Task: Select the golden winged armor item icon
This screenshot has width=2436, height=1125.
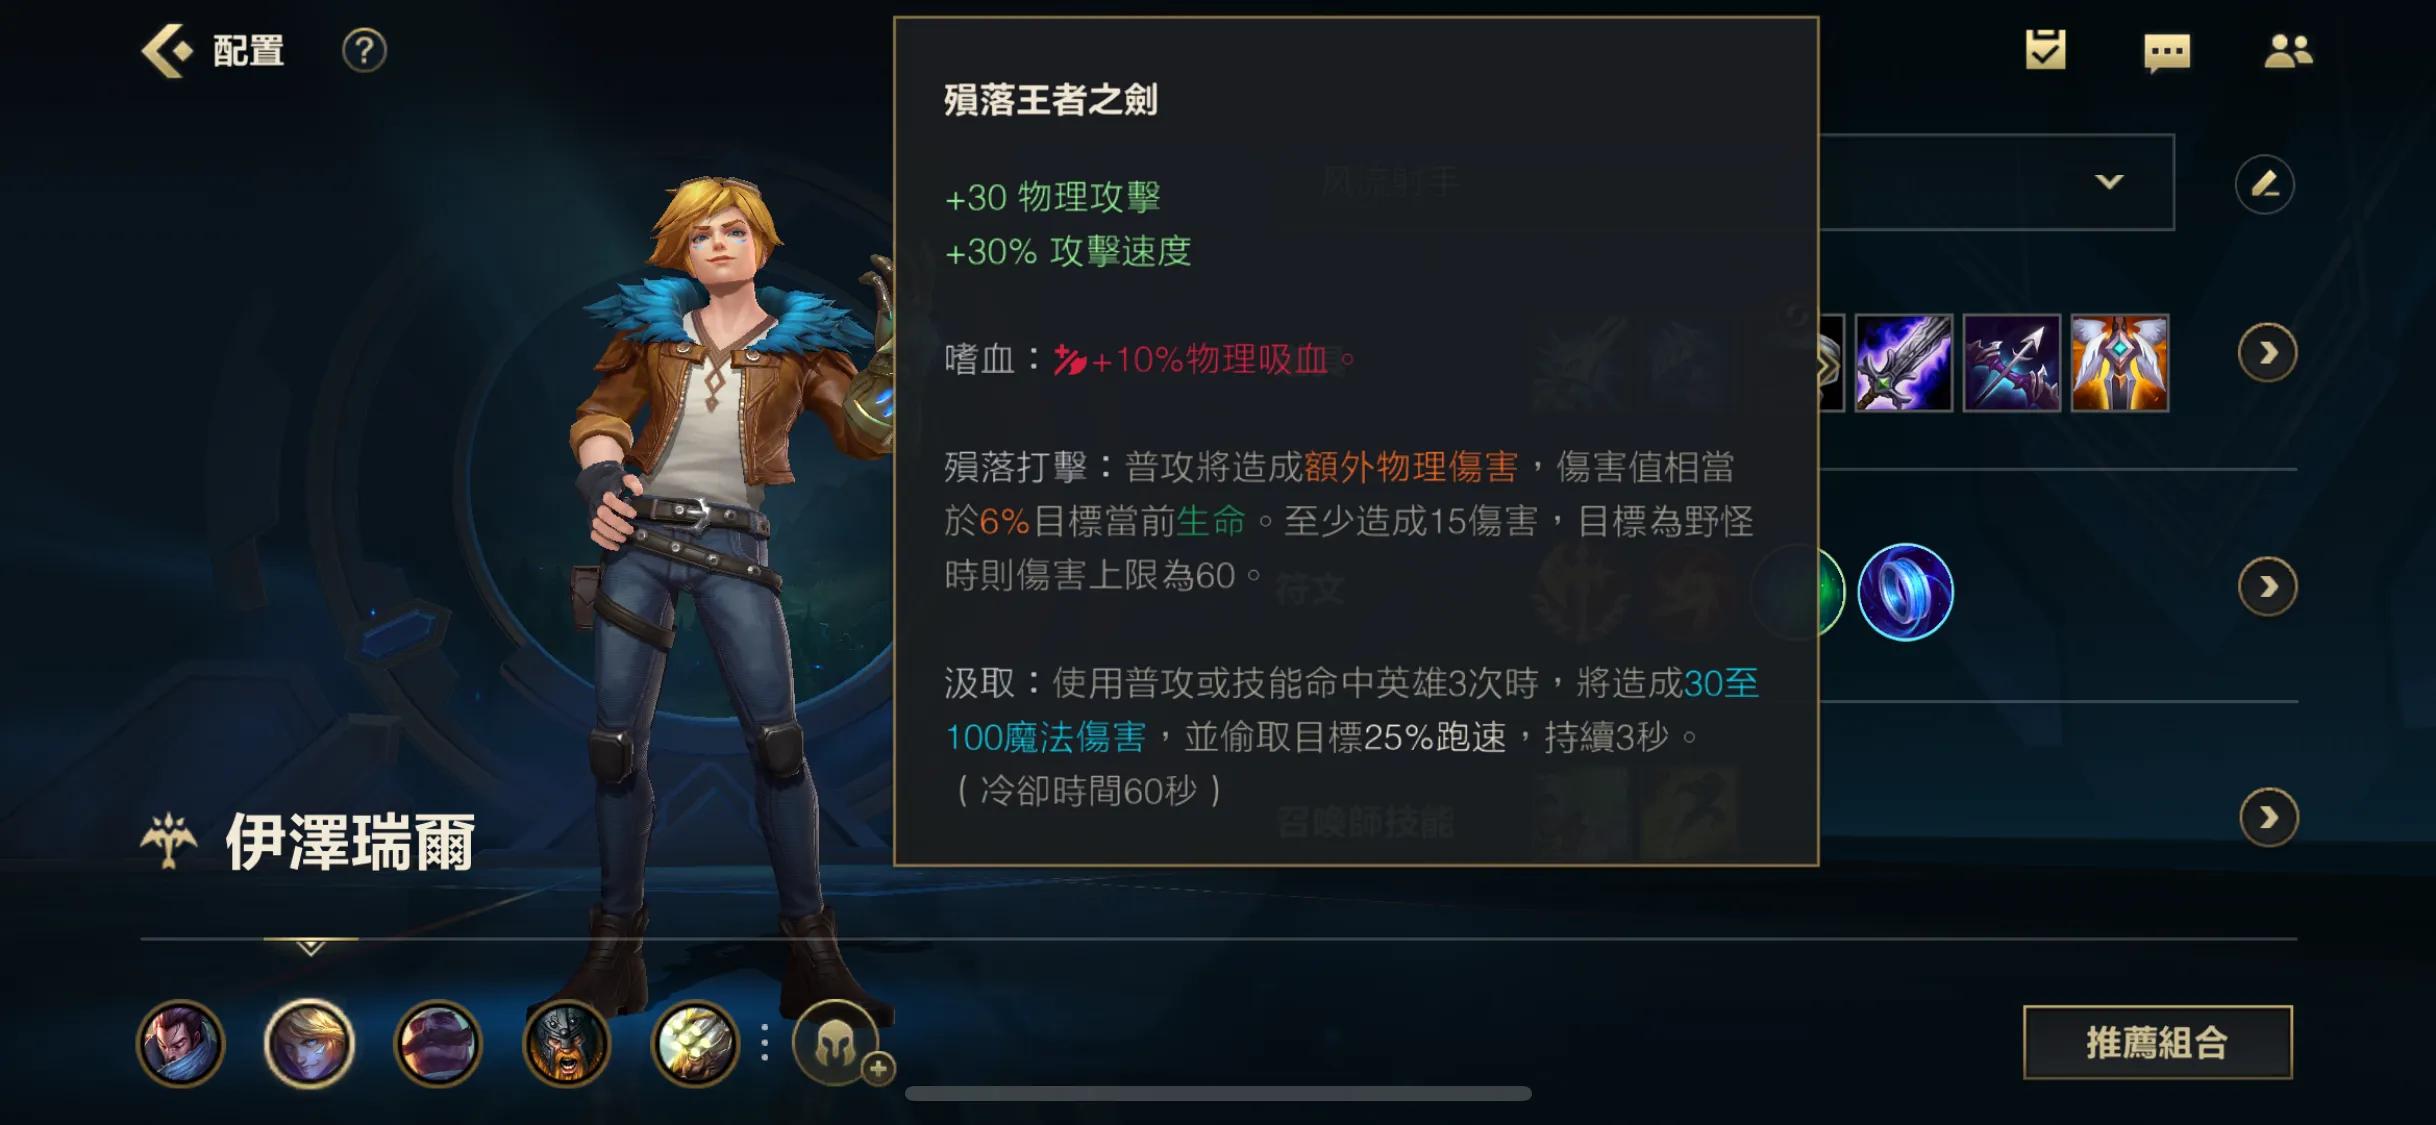Action: (x=2119, y=363)
